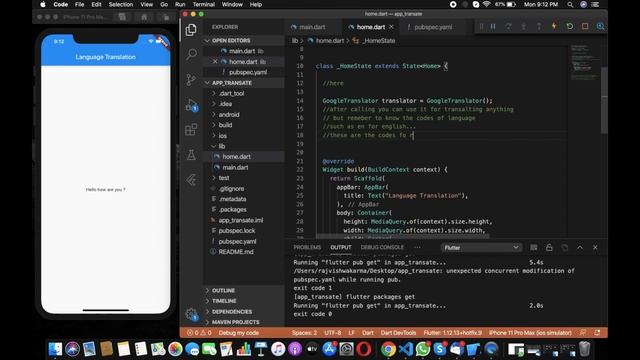Open the Selection menu in menu bar

[x=120, y=4]
